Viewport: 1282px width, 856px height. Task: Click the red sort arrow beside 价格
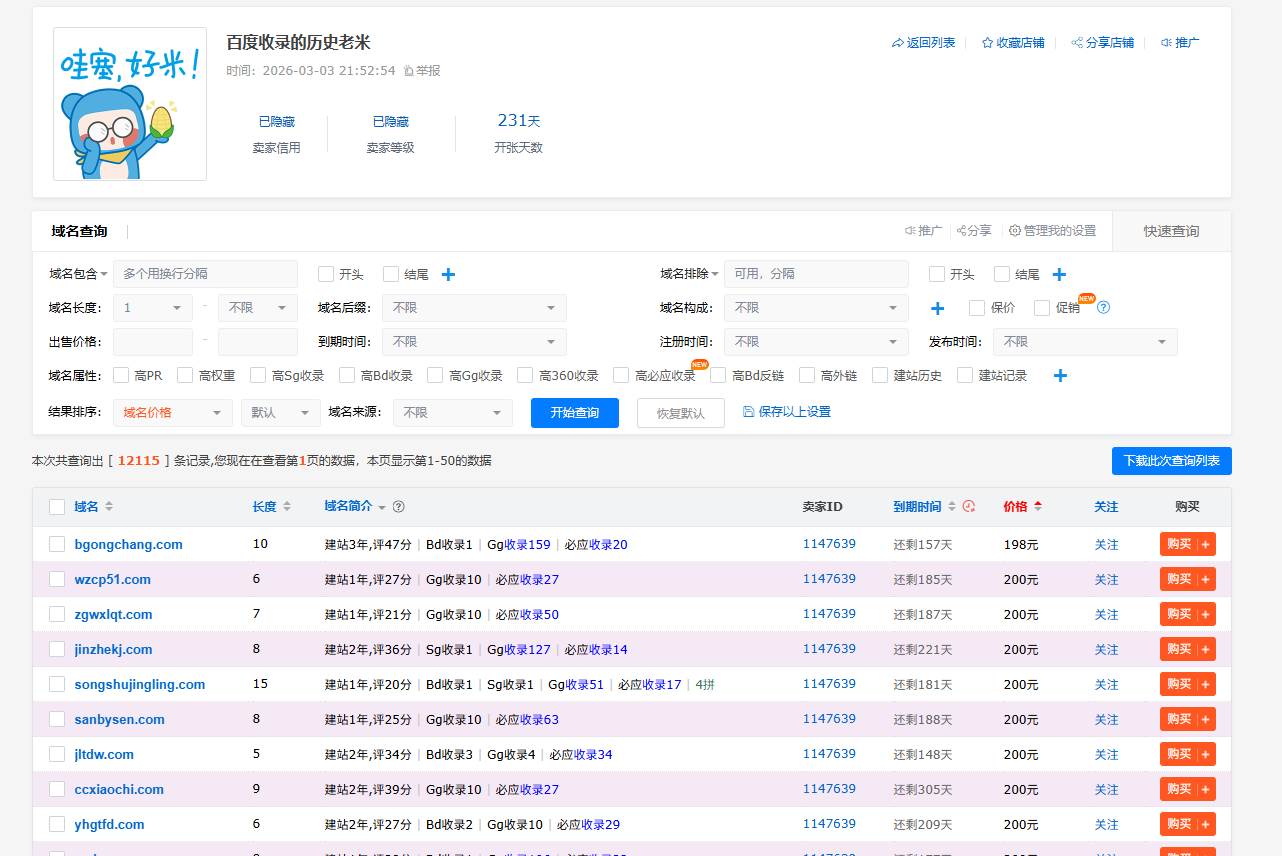(x=1038, y=507)
